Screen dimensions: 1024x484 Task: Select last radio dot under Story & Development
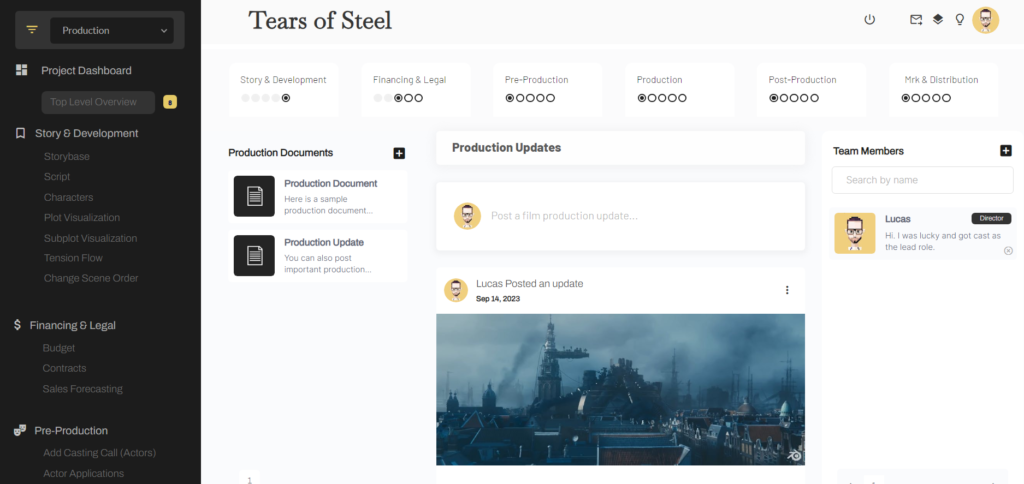point(286,98)
